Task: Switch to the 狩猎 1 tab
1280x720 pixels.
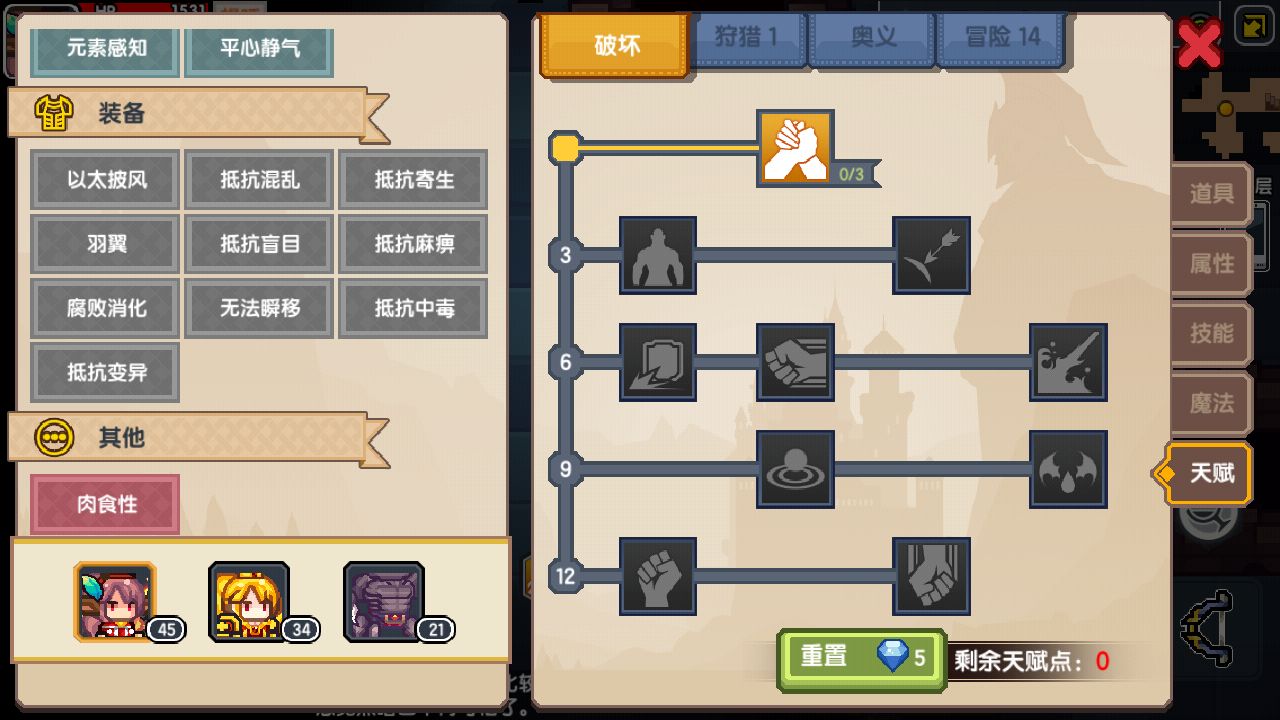Action: (x=747, y=38)
